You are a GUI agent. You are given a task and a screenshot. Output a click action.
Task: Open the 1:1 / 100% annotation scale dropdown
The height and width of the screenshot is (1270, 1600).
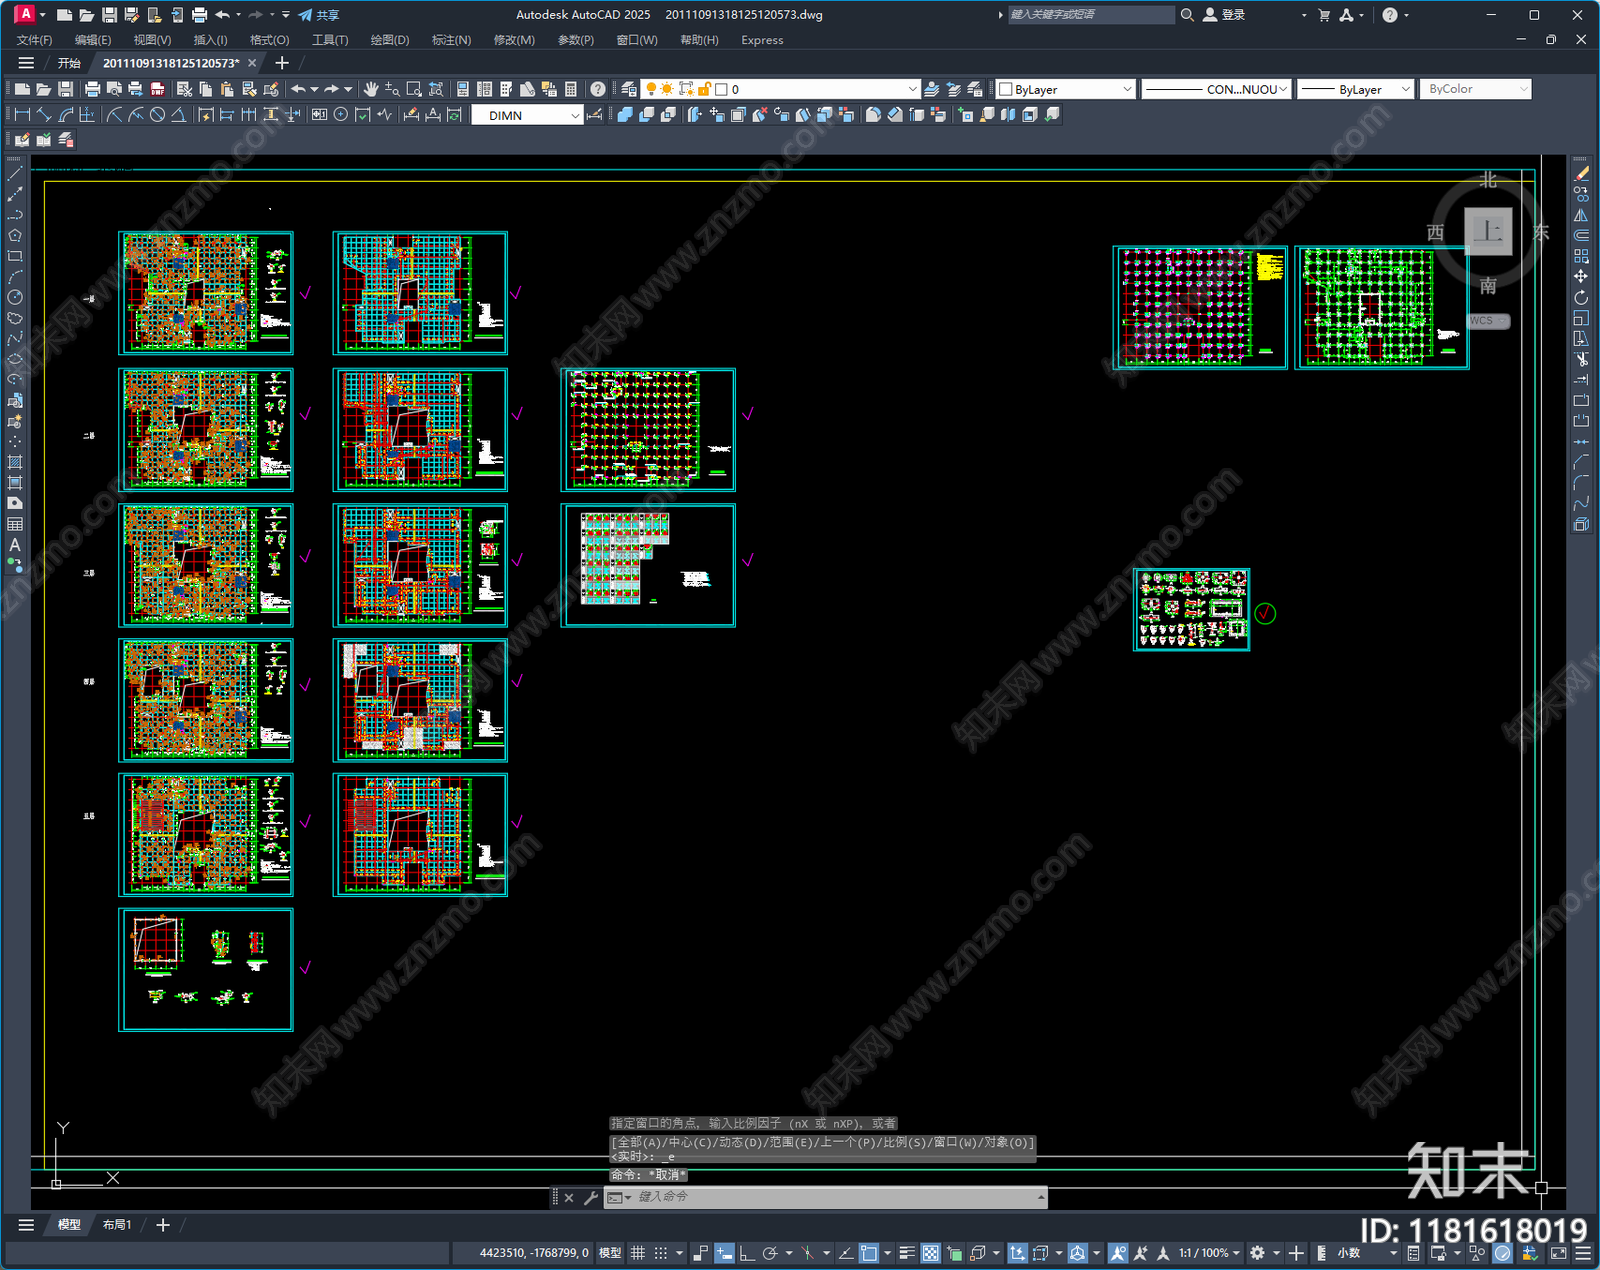click(x=1209, y=1253)
